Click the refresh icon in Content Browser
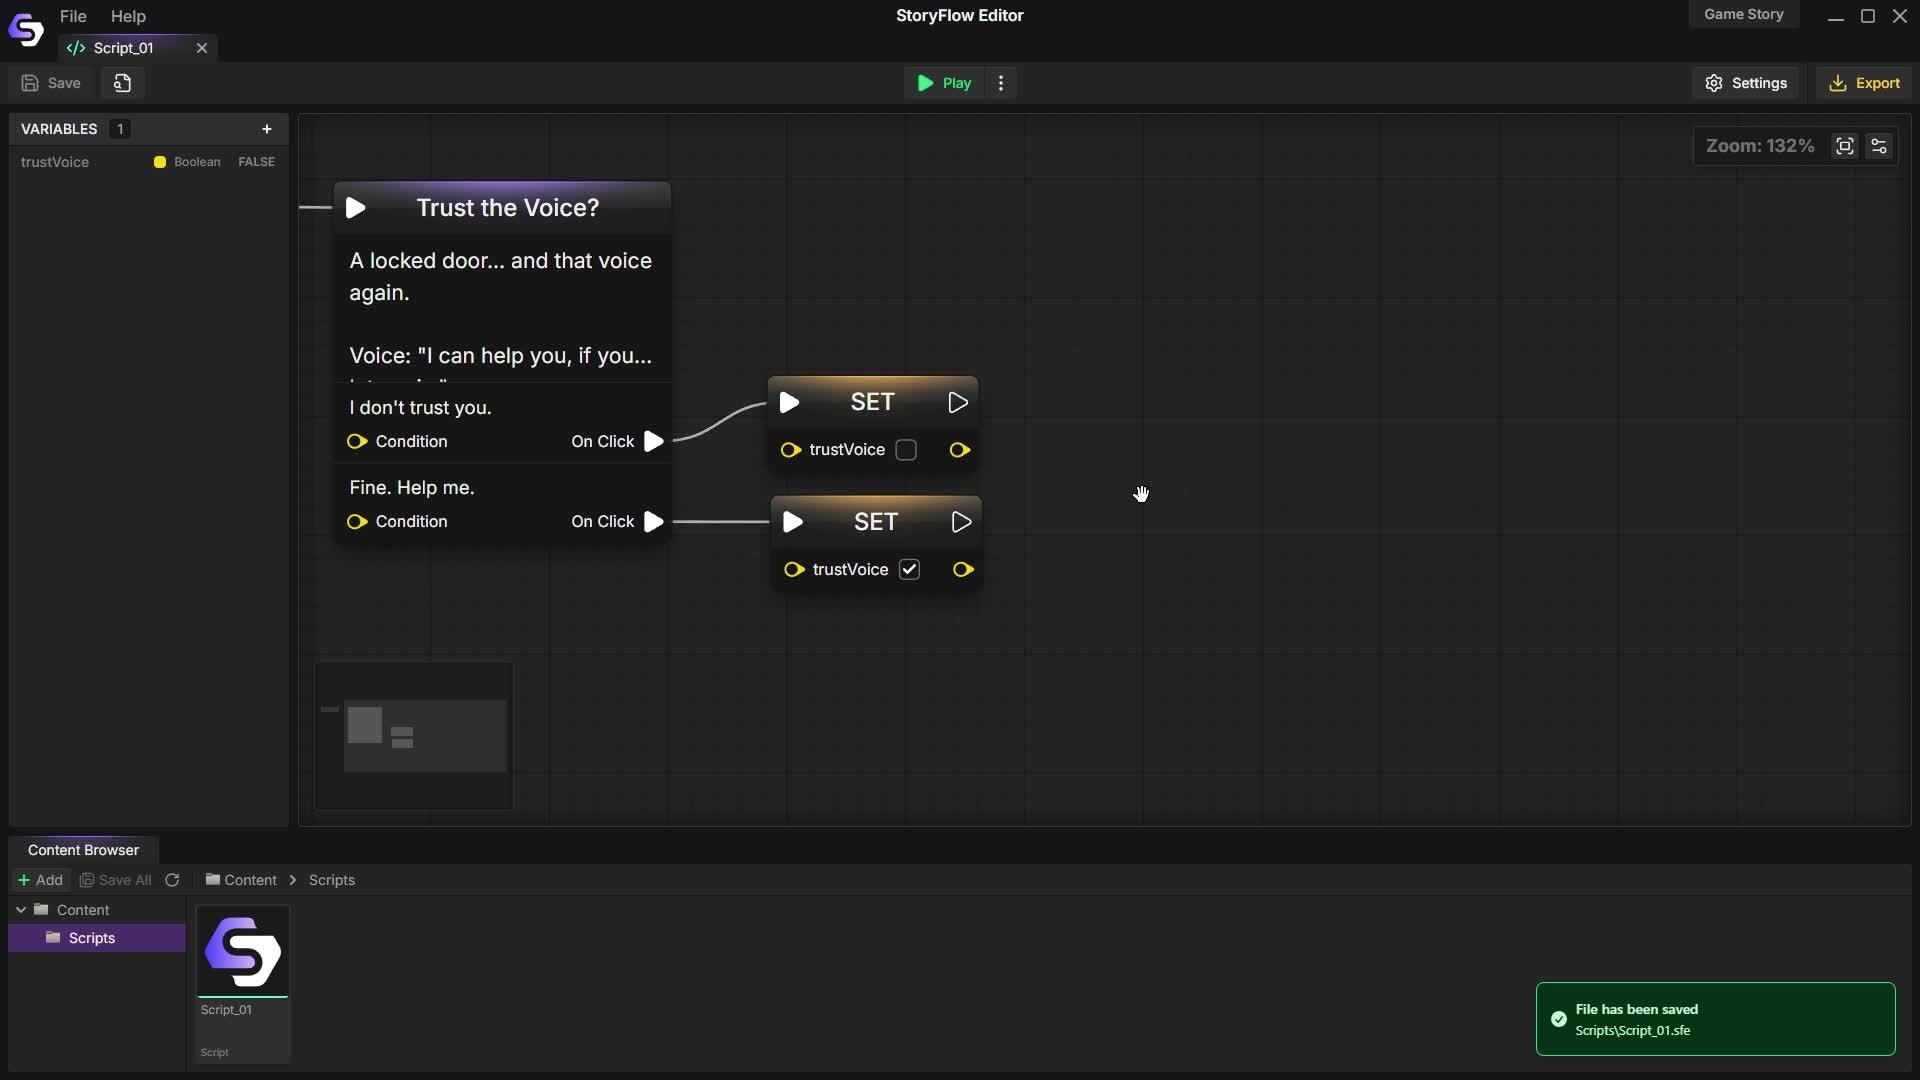Screen dimensions: 1920x1080 point(172,880)
